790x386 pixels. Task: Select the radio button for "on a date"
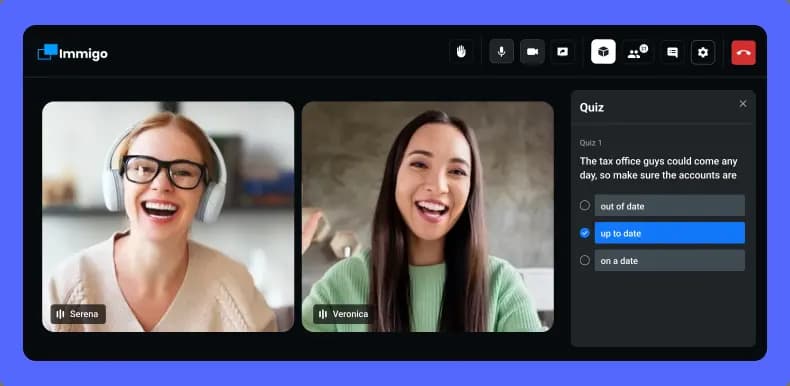584,260
